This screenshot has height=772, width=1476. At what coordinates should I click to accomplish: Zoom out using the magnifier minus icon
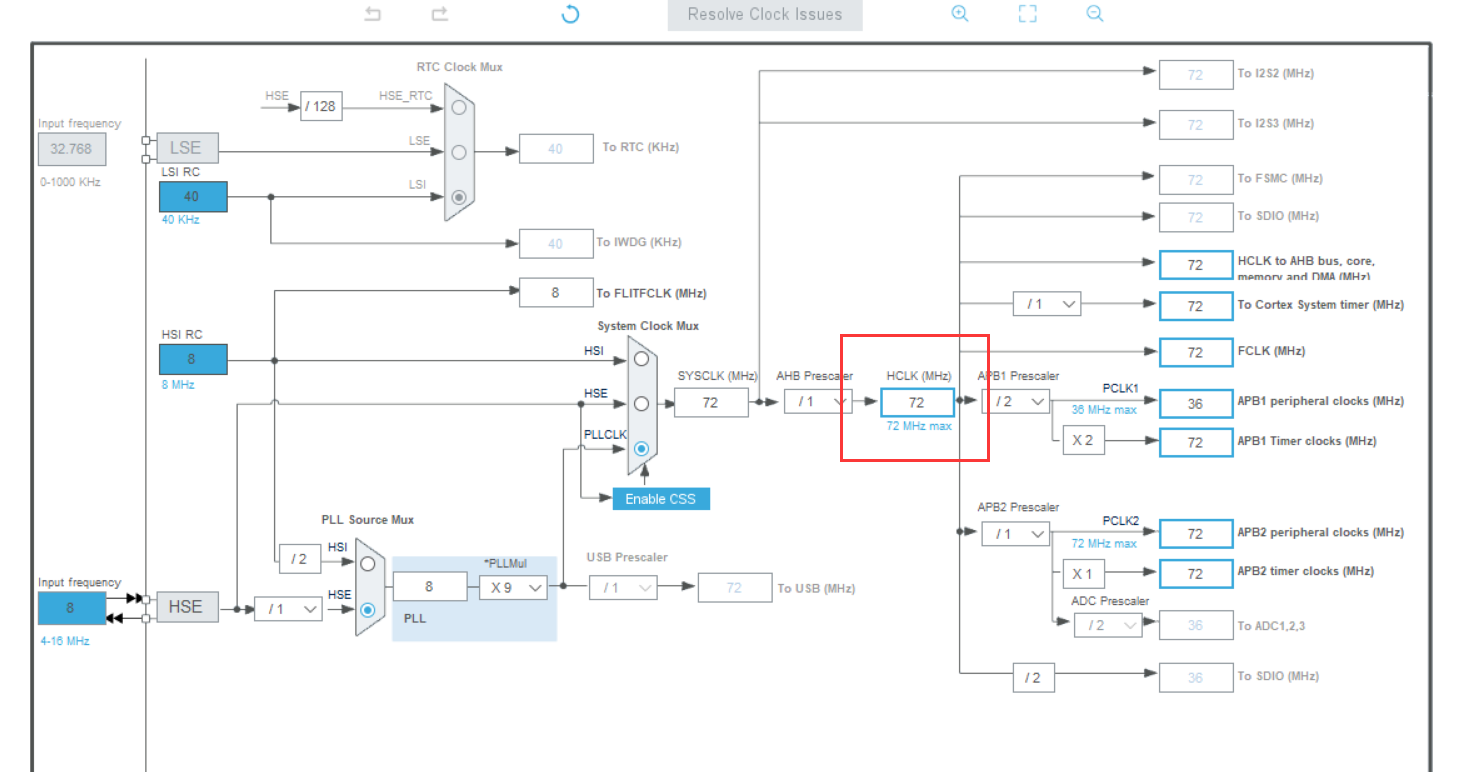coord(1093,13)
